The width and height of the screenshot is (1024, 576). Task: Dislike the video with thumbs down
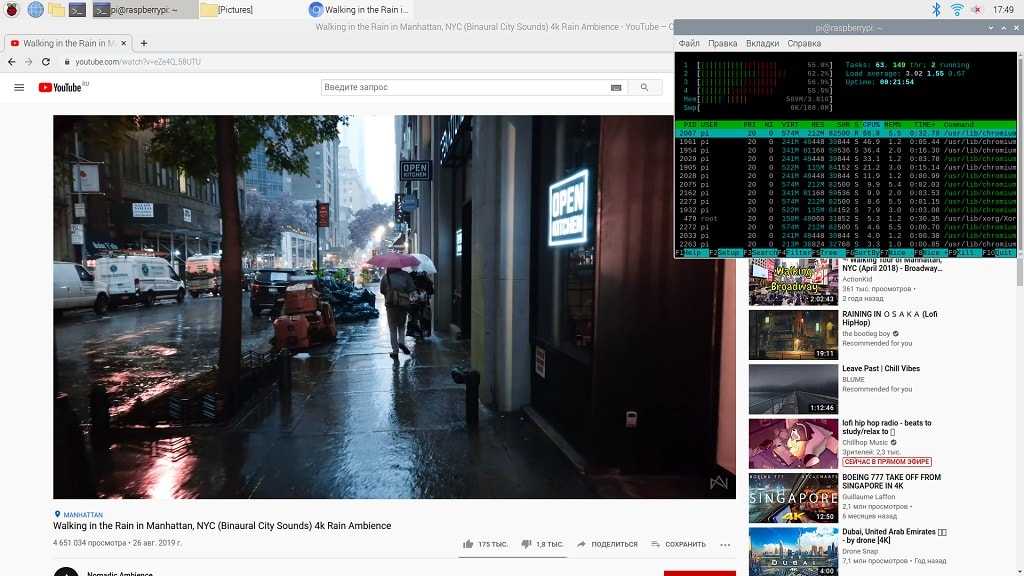pos(526,544)
